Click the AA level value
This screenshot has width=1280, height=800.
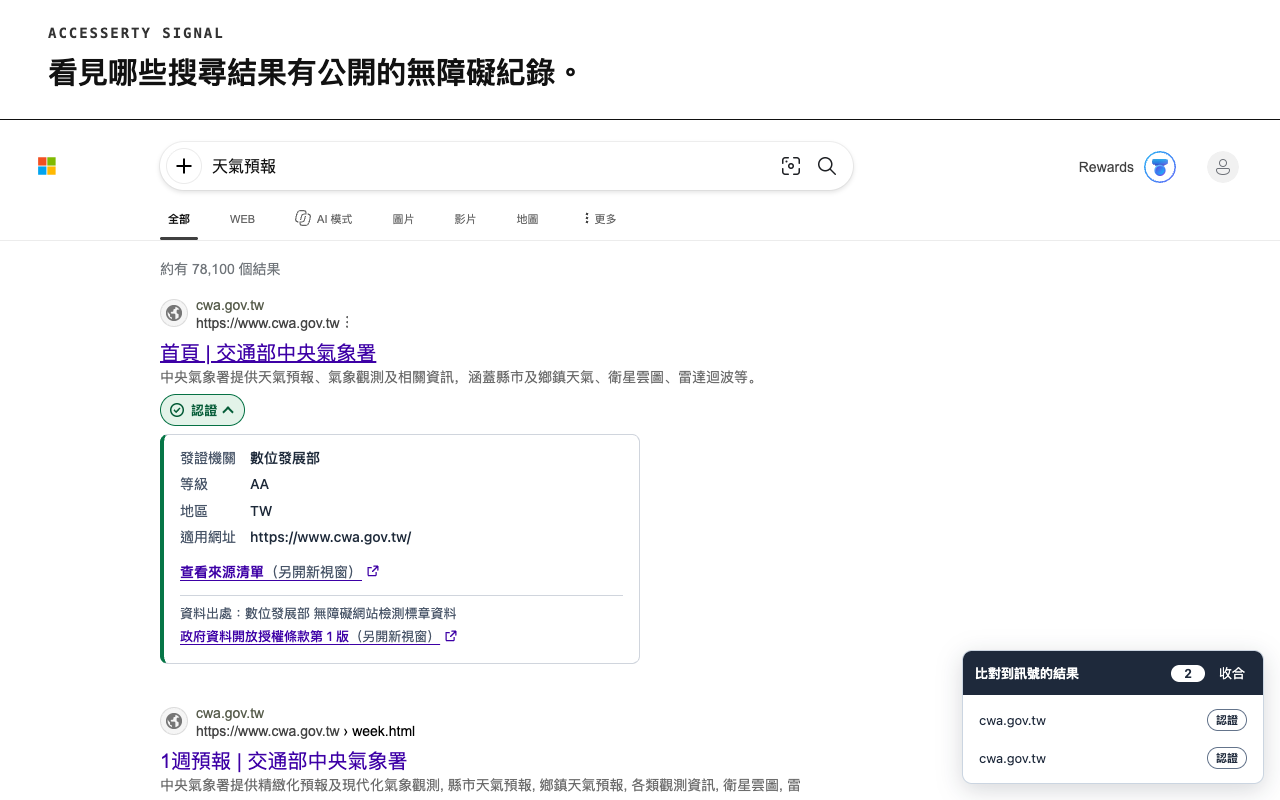click(x=260, y=484)
